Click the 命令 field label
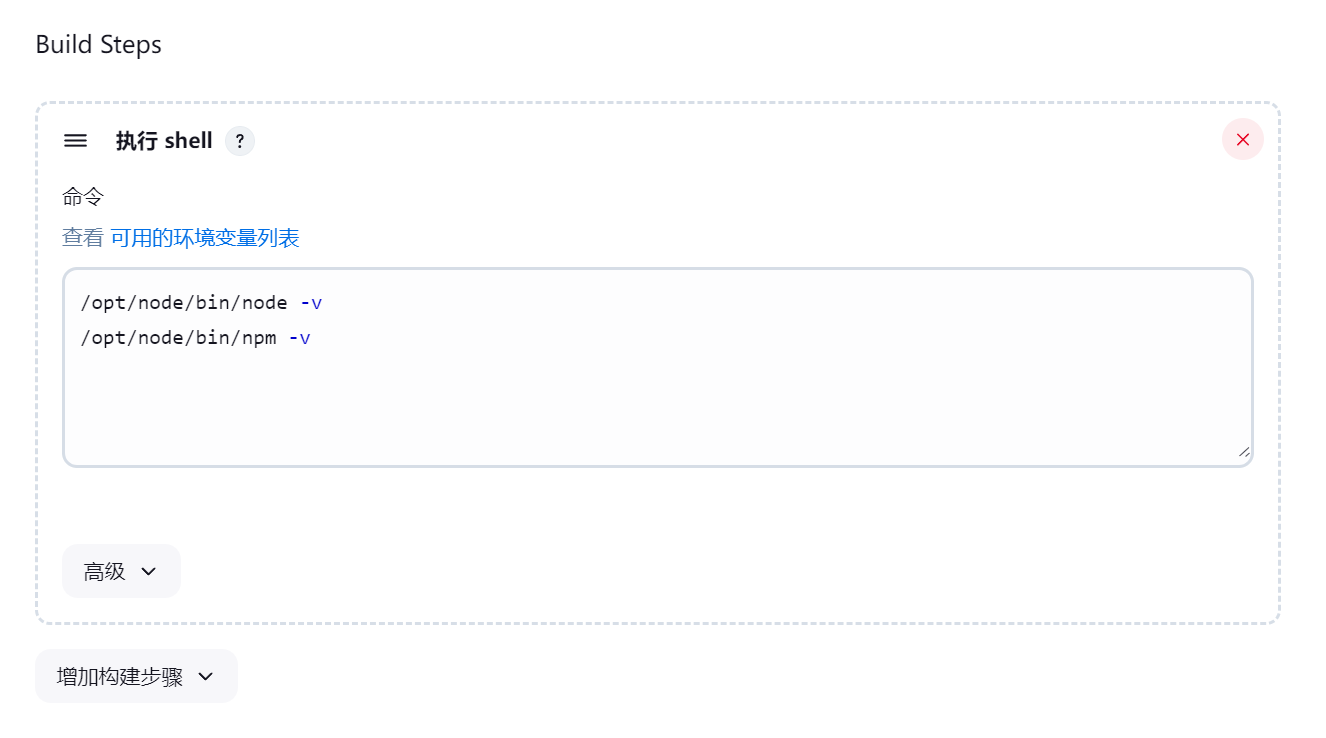 tap(83, 197)
